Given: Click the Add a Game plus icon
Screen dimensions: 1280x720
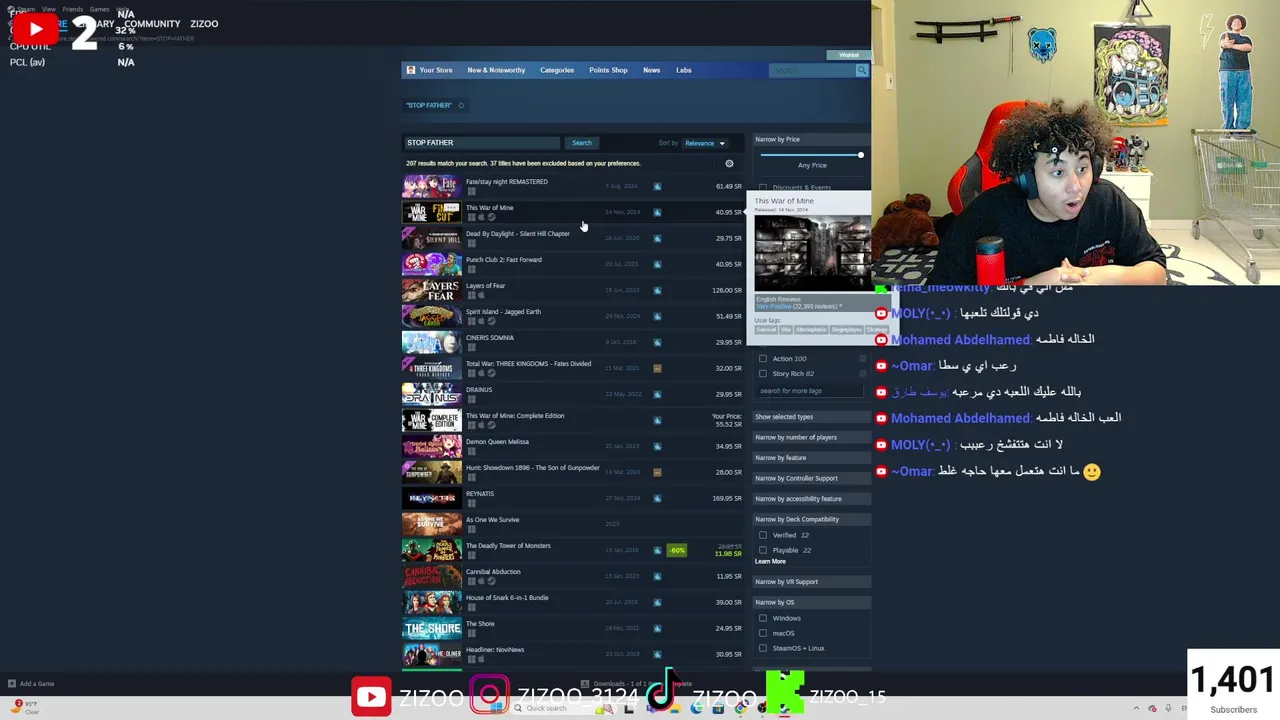Looking at the screenshot, I should tap(12, 684).
